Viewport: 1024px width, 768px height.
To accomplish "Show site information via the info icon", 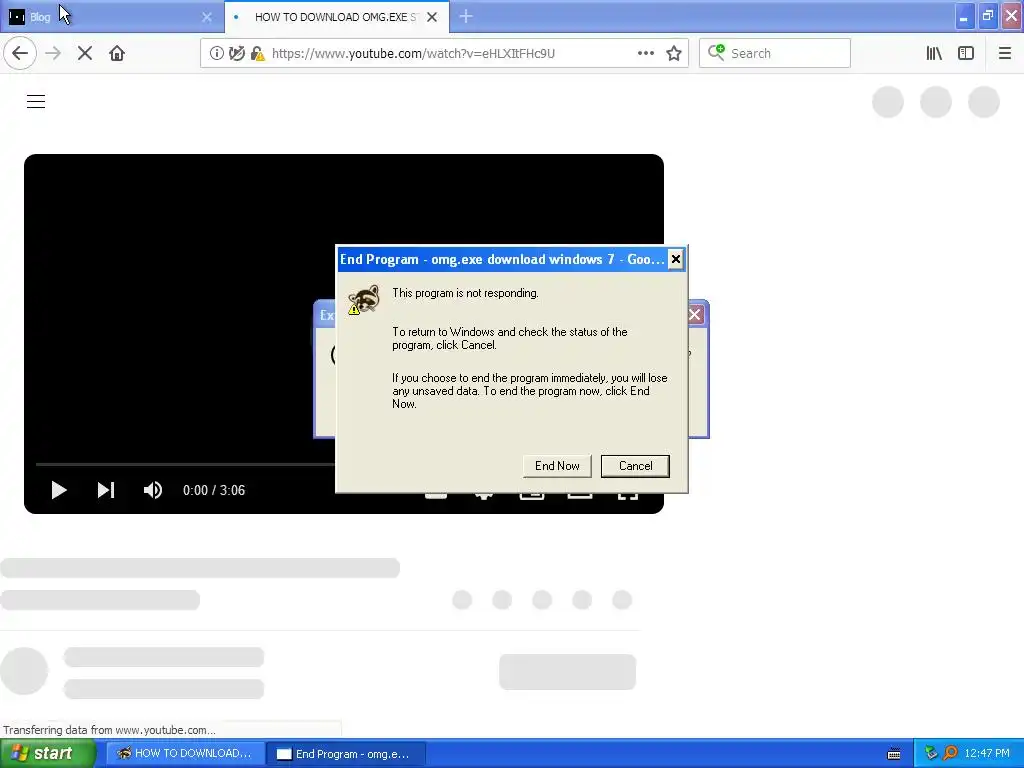I will [x=217, y=54].
